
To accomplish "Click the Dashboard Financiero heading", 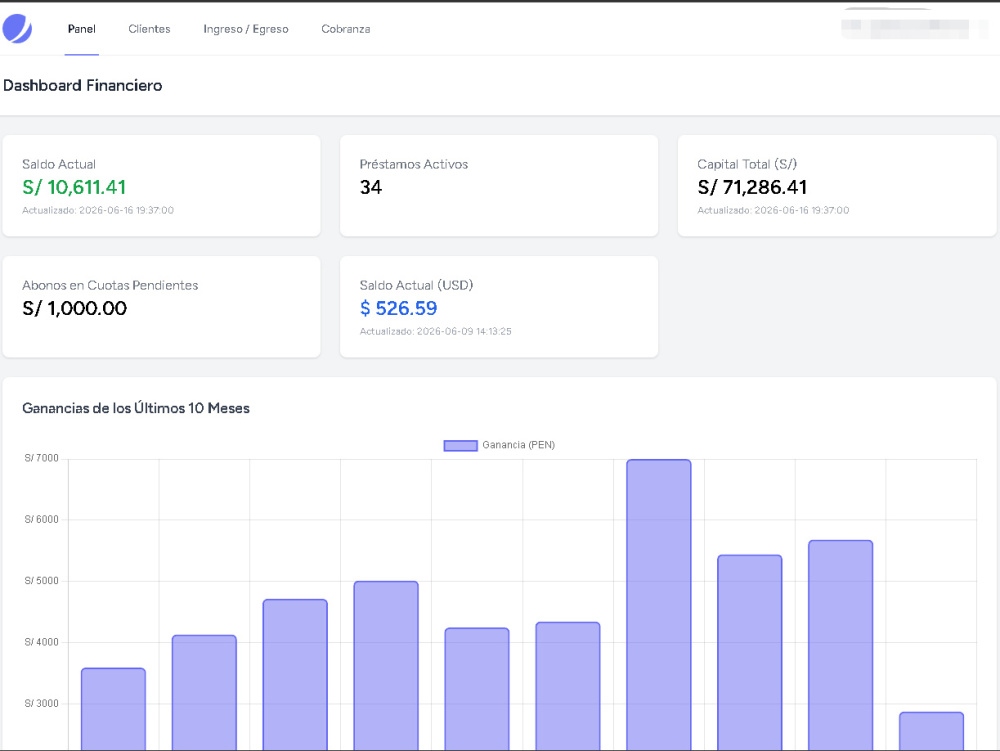I will click(83, 85).
